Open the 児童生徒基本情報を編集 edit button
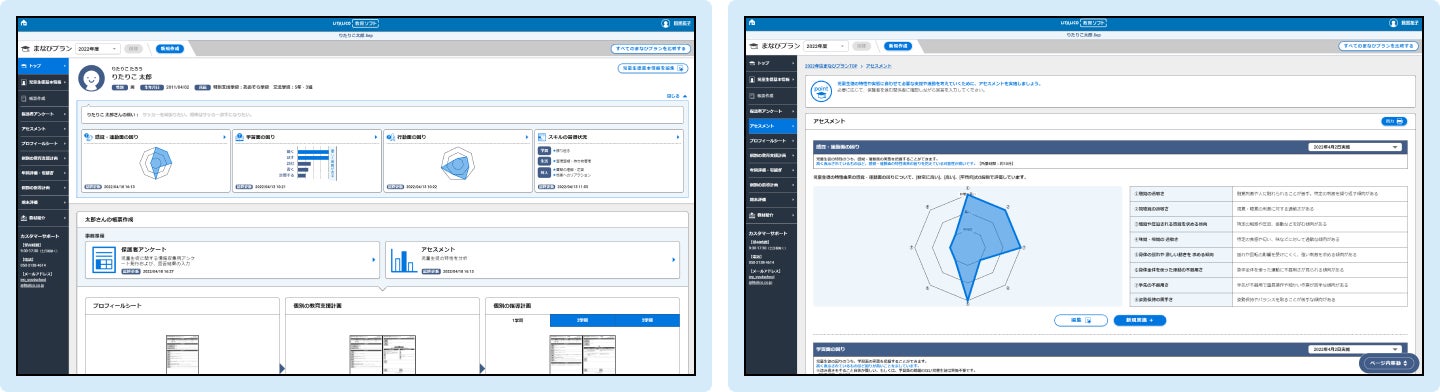1440x392 pixels. point(654,68)
